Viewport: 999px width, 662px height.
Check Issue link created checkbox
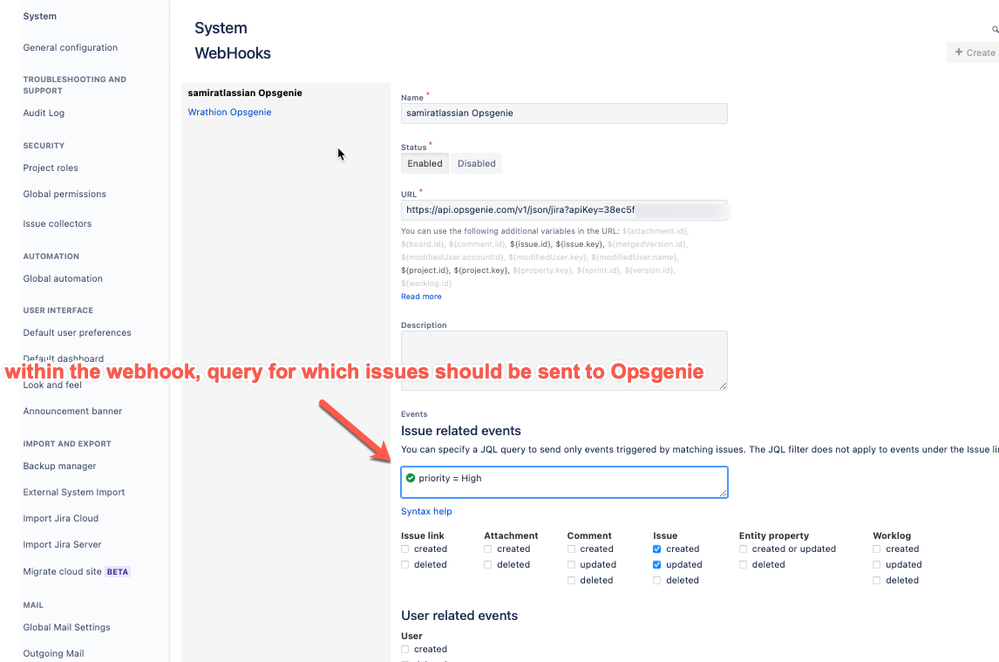coord(405,549)
